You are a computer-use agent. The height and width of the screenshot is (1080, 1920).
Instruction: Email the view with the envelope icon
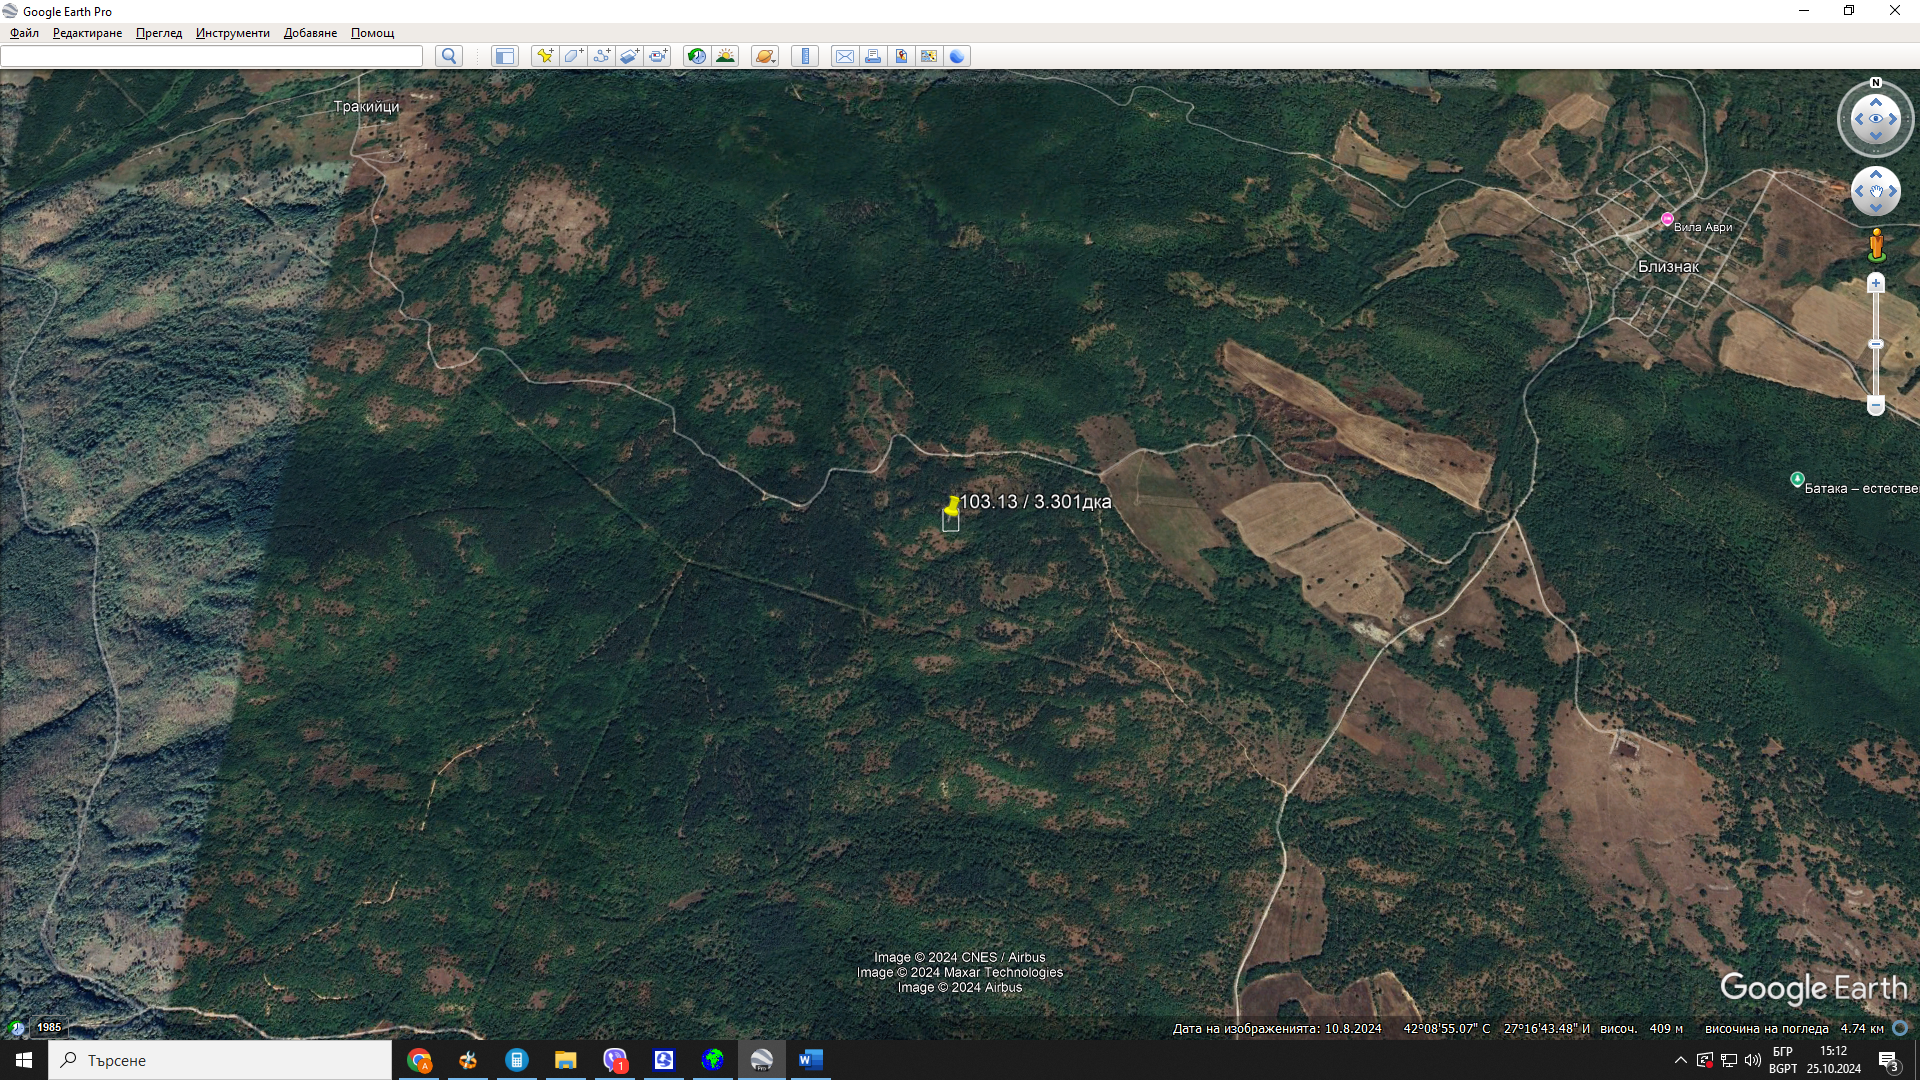(845, 56)
